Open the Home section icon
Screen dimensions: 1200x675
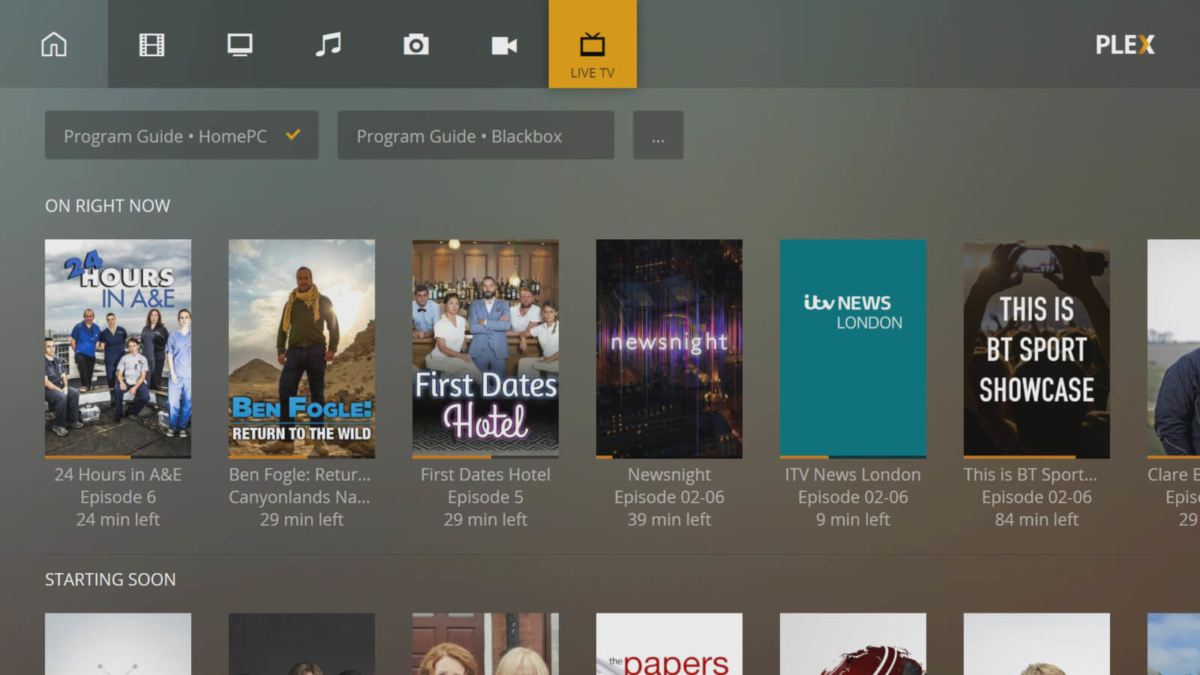point(53,44)
